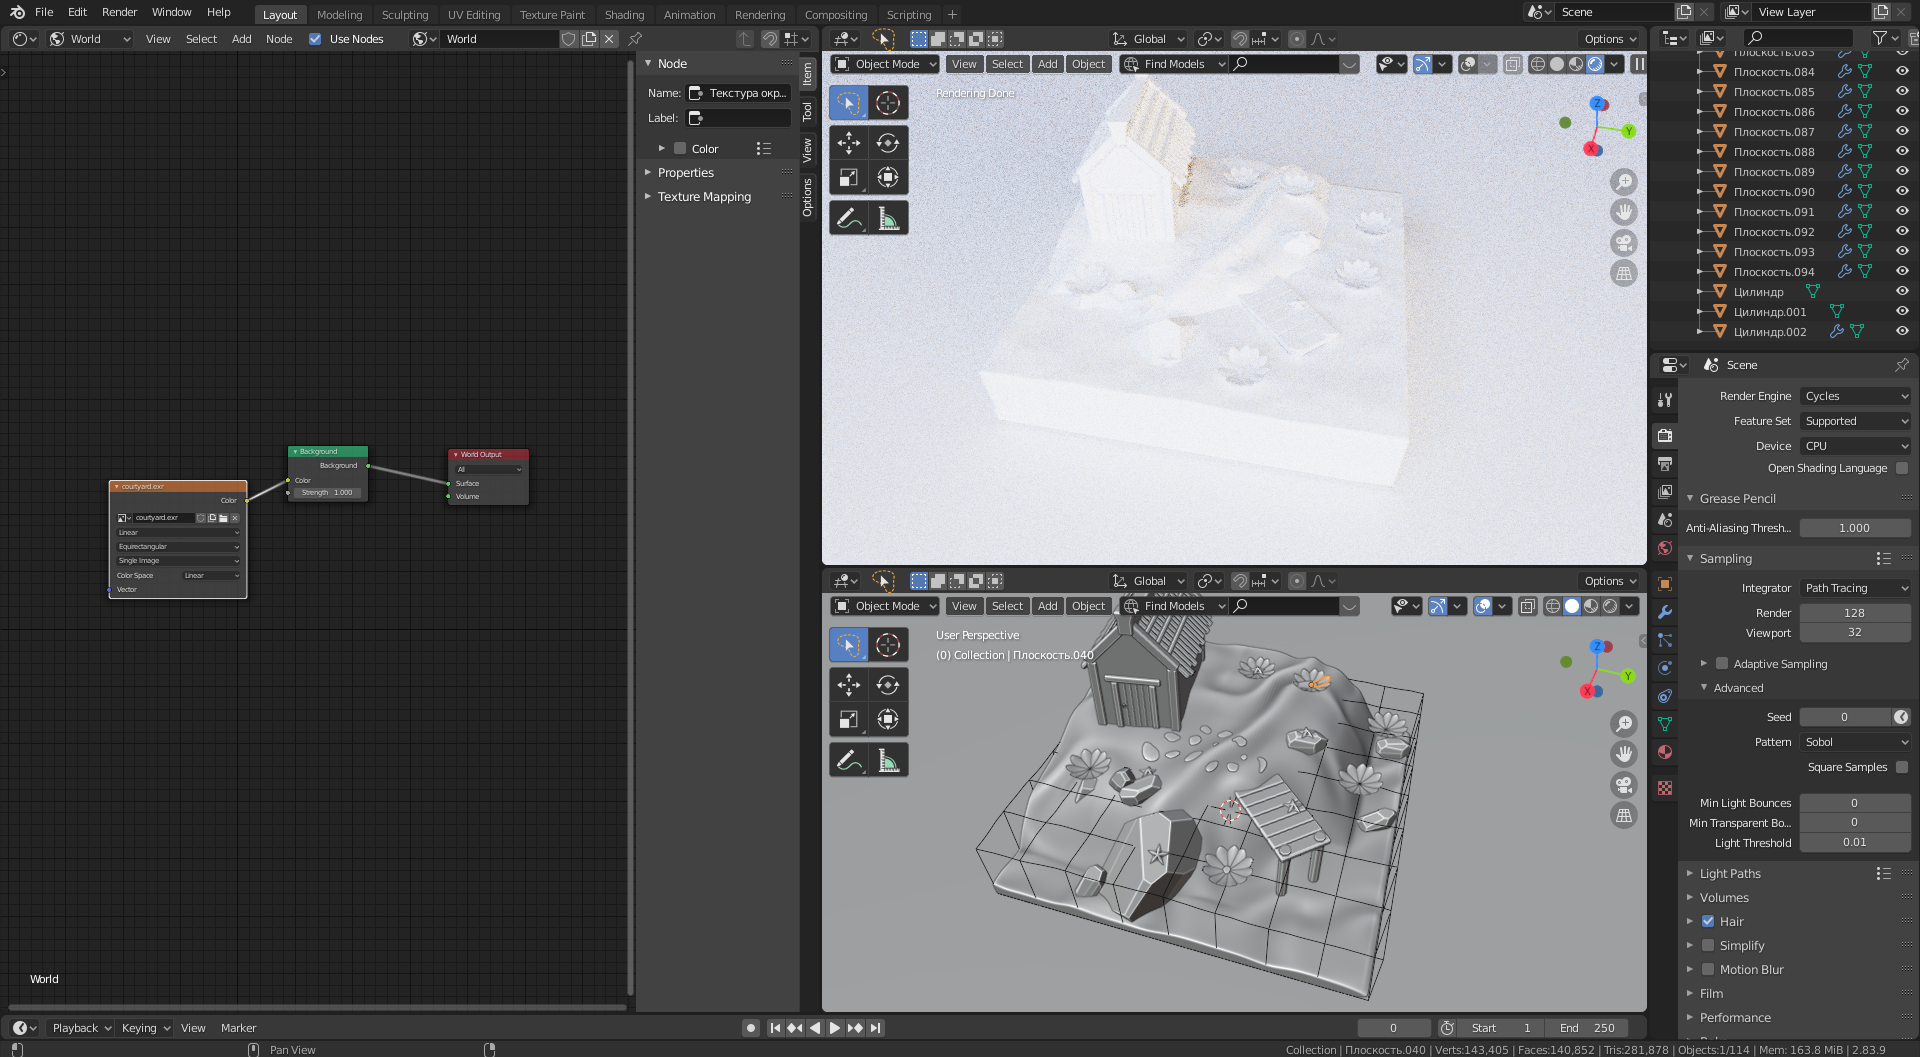Select the Measure tool in bottom viewport
The width and height of the screenshot is (1920, 1057).
pyautogui.click(x=888, y=760)
